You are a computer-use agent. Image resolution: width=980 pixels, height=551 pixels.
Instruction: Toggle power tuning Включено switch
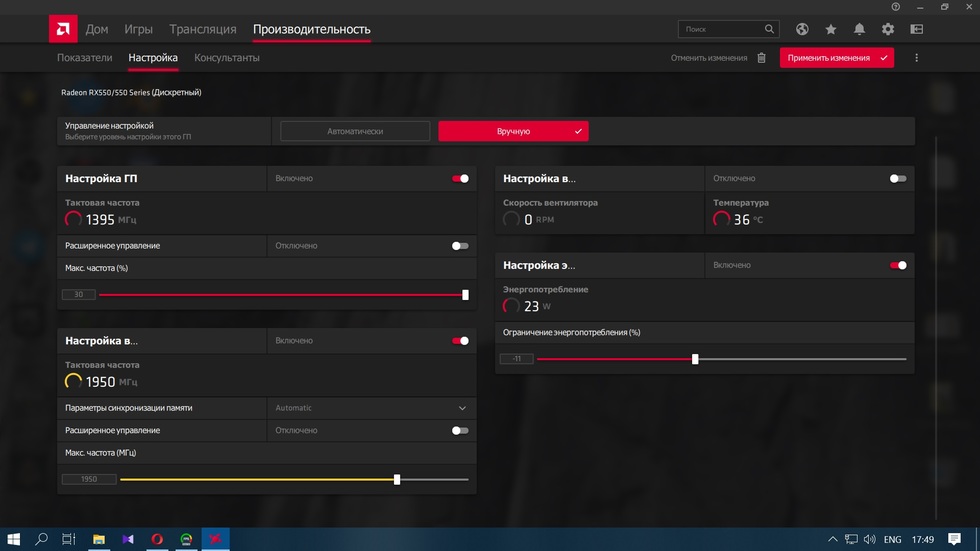pos(898,266)
